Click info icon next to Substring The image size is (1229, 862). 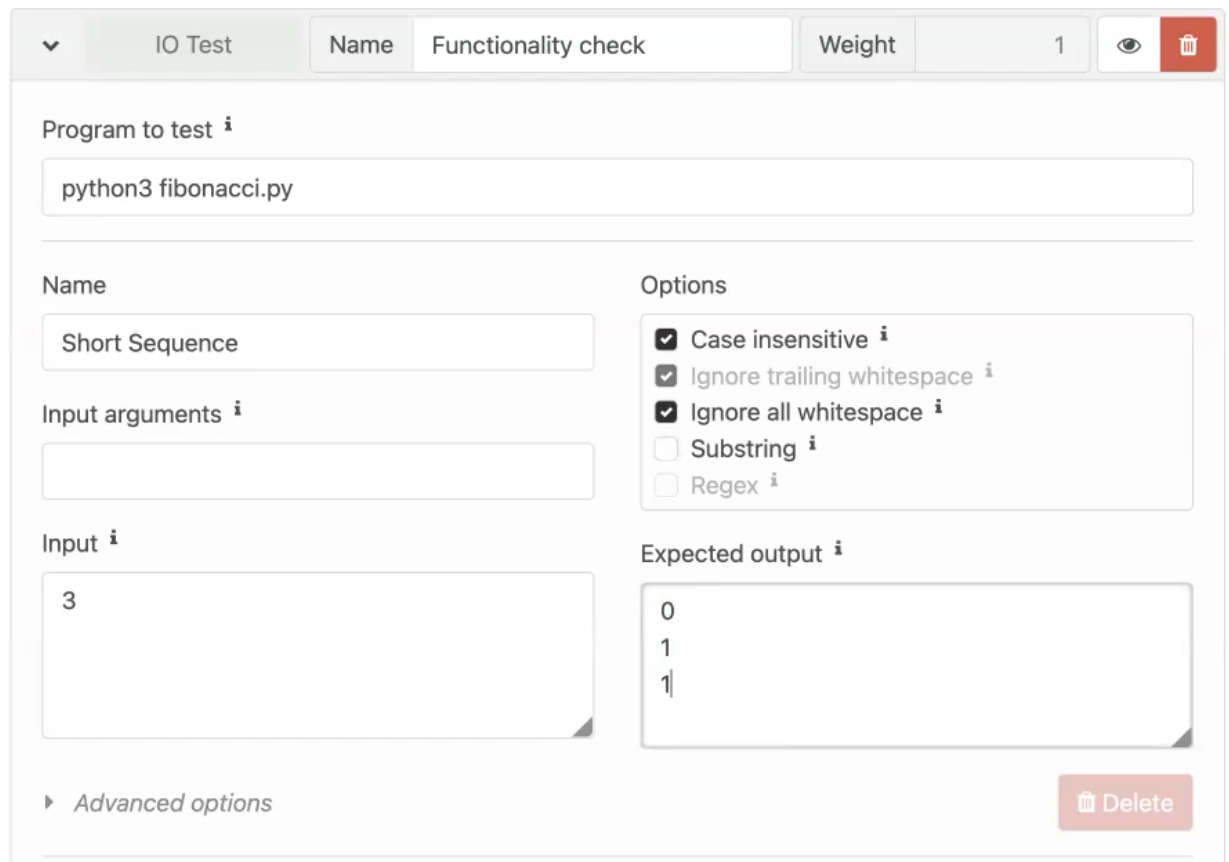[x=812, y=443]
